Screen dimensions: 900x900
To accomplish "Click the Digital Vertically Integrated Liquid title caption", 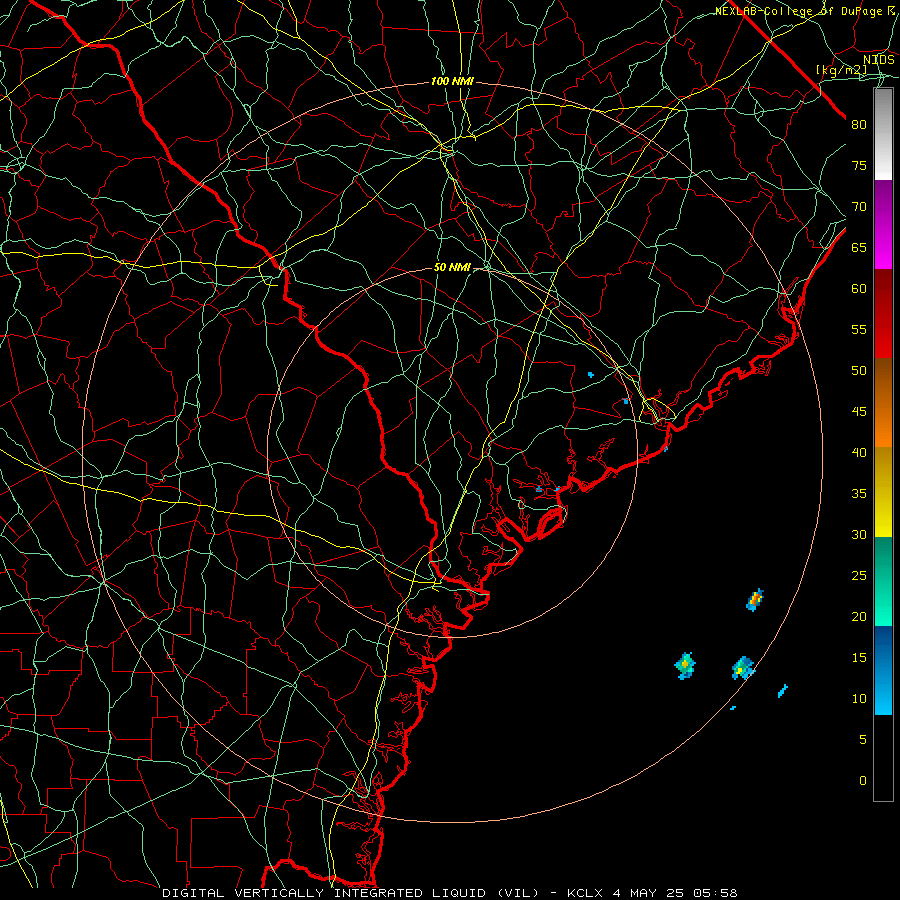I will pyautogui.click(x=449, y=893).
